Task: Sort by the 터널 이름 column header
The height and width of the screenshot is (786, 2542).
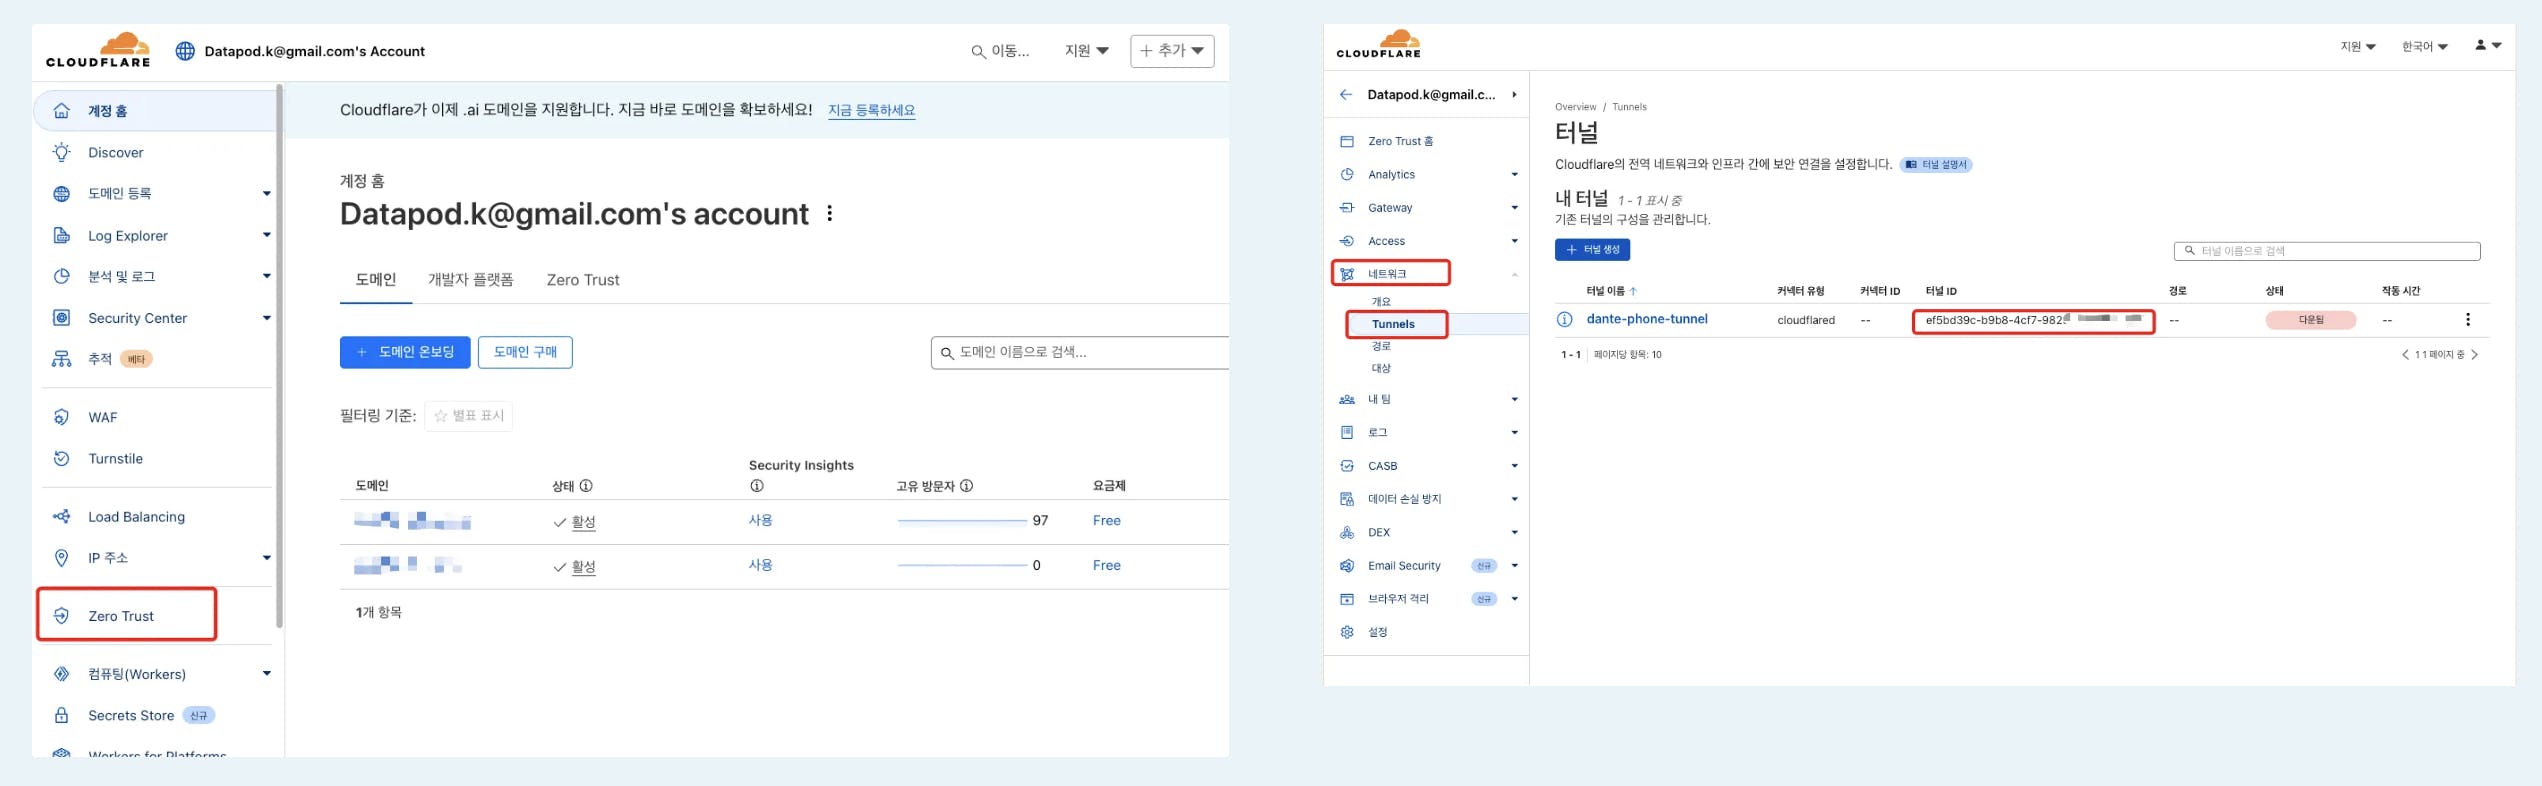Action: point(1611,291)
